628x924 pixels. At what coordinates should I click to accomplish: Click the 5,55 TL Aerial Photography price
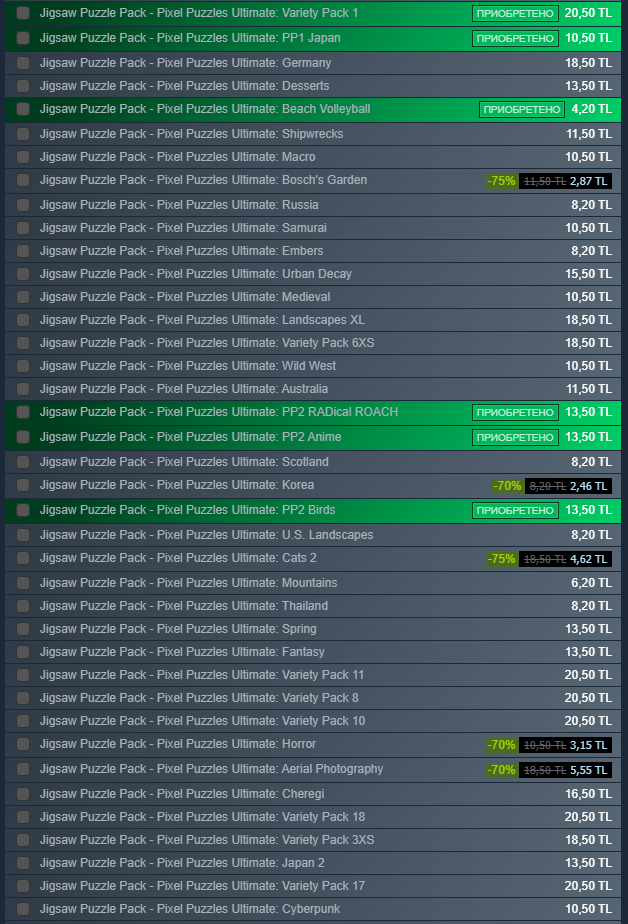point(589,770)
